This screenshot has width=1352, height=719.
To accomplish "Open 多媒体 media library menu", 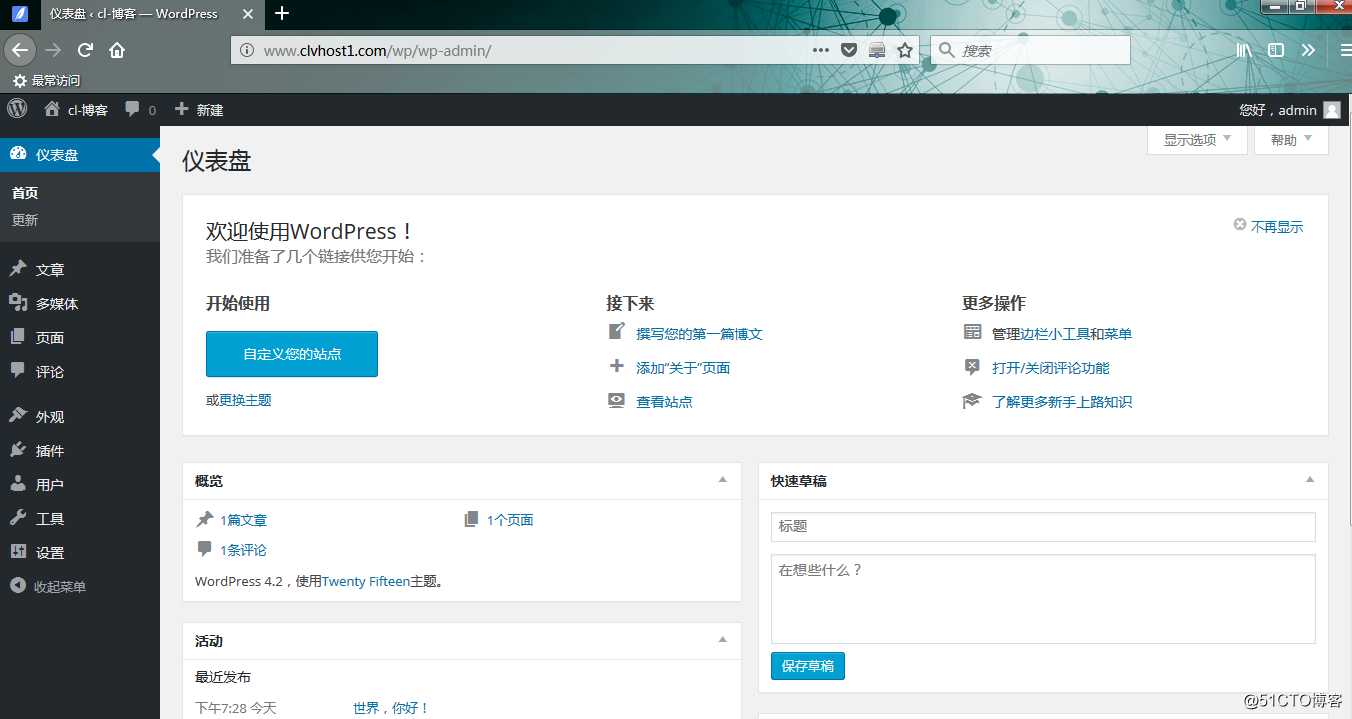I will coord(79,304).
